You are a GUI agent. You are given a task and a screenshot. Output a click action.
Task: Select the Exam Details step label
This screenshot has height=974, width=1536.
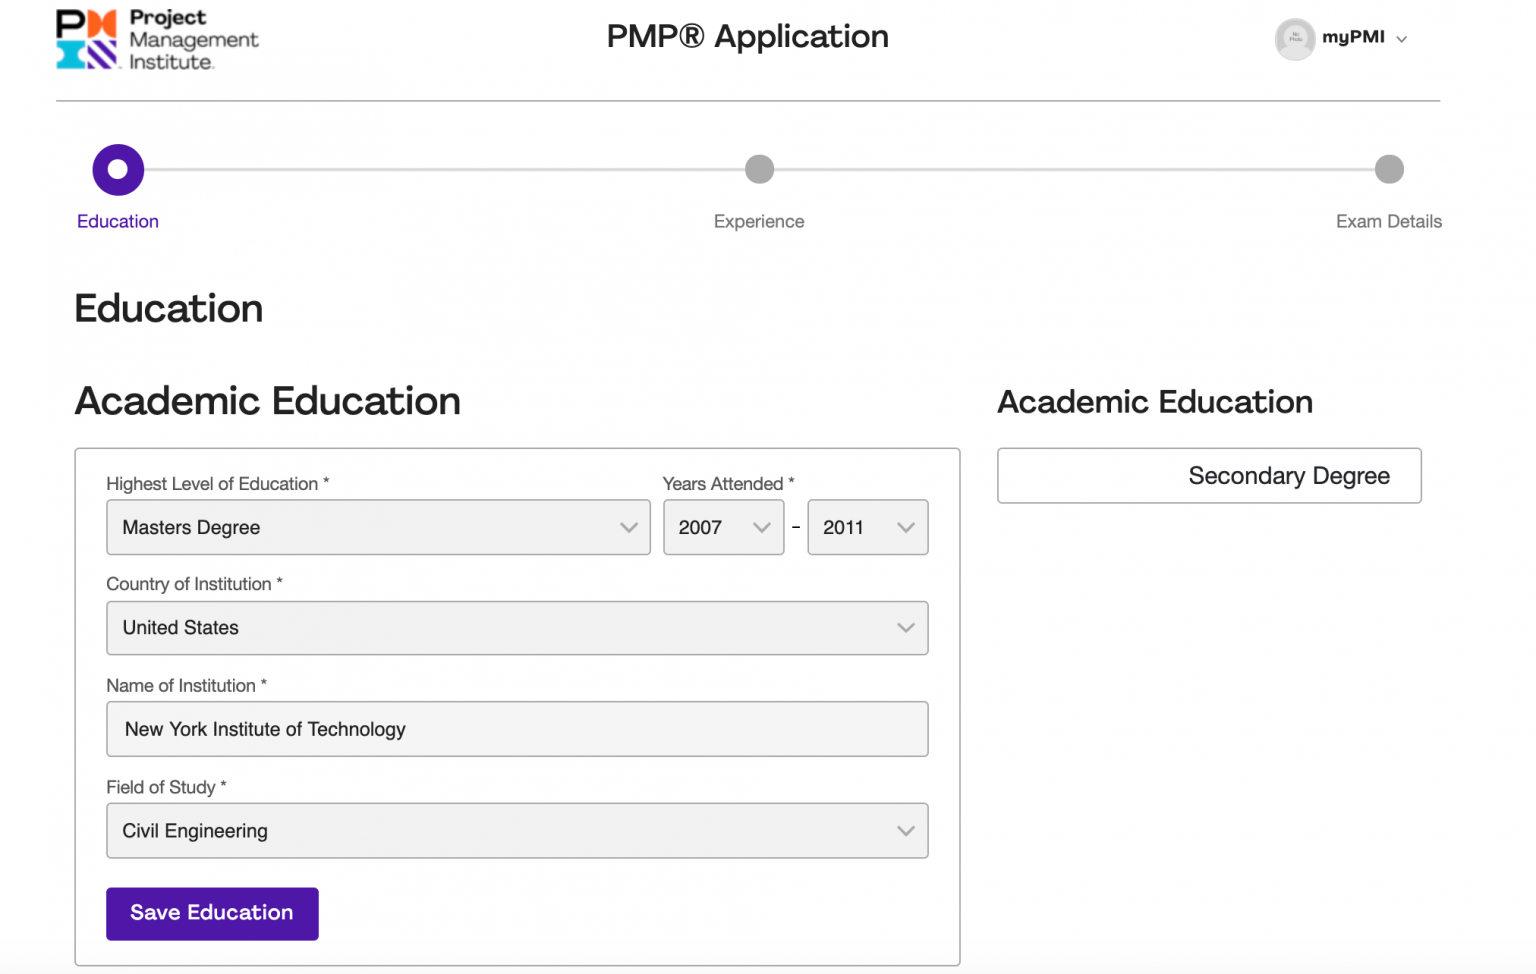point(1389,221)
